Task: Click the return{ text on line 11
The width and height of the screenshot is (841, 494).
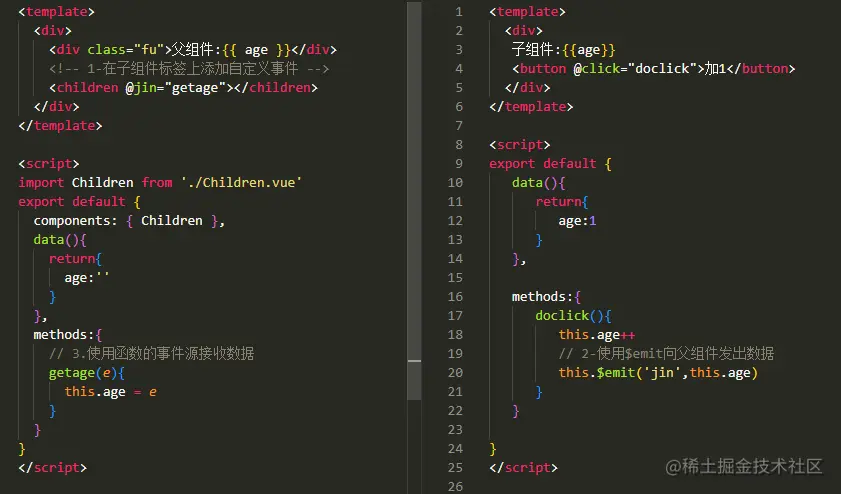Action: click(x=562, y=202)
